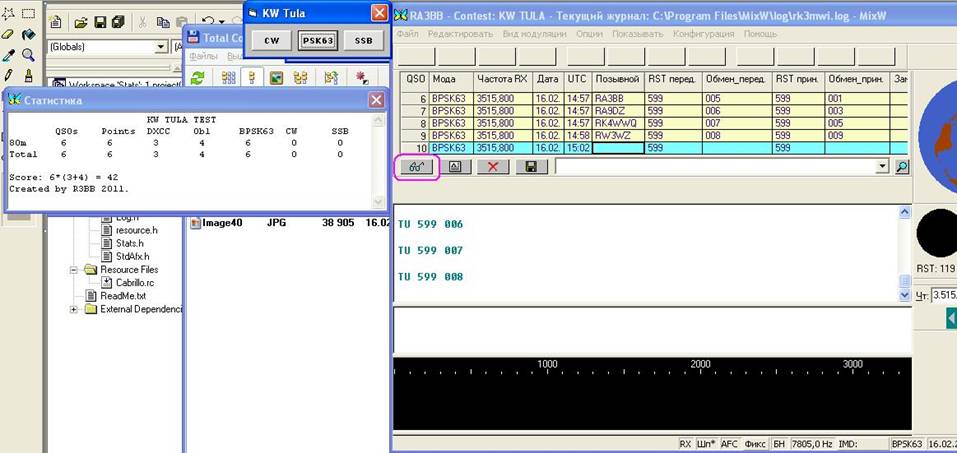Click the magnifier icon beside the log combo box
The width and height of the screenshot is (957, 453).
click(x=902, y=167)
